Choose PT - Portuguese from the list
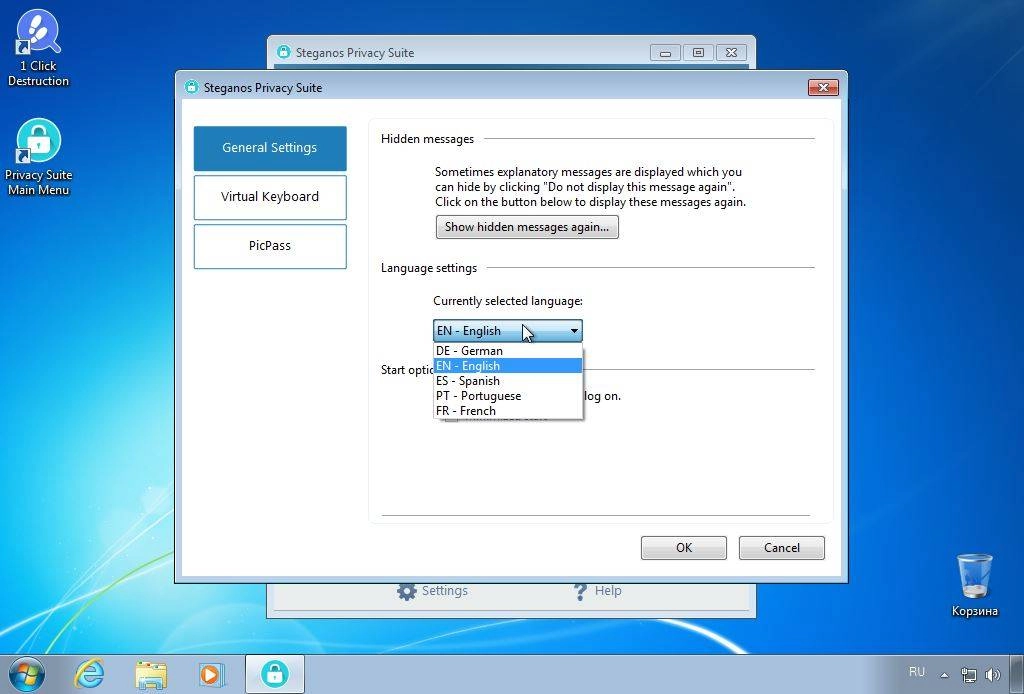1024x694 pixels. 508,396
